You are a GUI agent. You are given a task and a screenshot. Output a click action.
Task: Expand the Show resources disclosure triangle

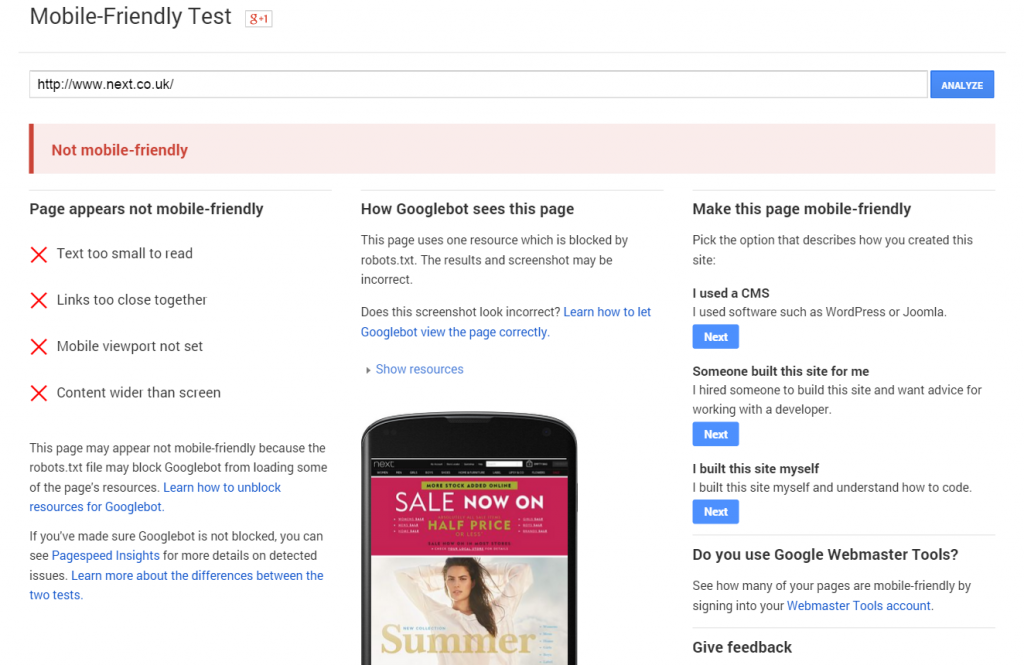click(368, 370)
